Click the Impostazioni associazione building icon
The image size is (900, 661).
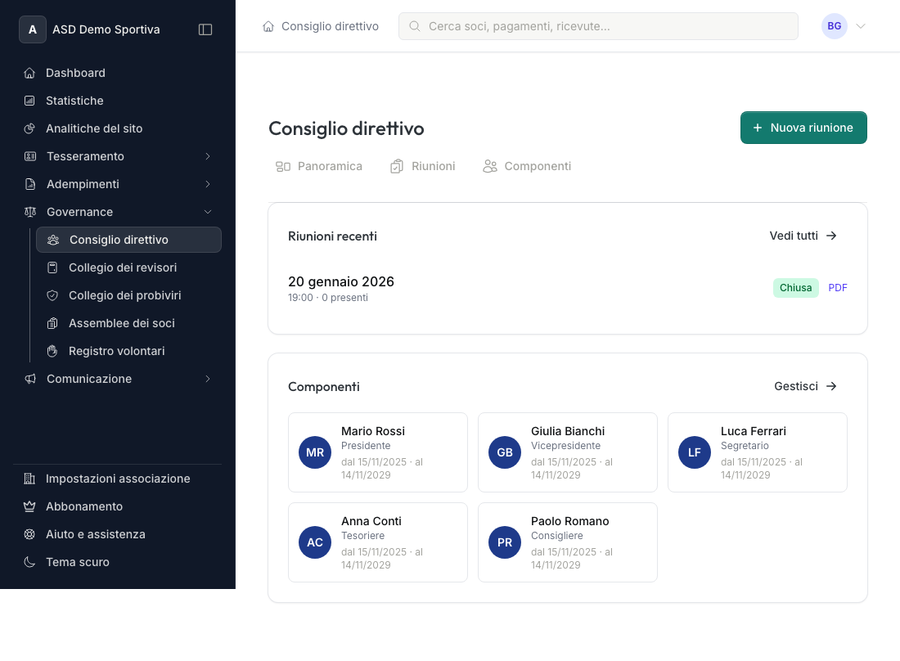[x=29, y=479]
